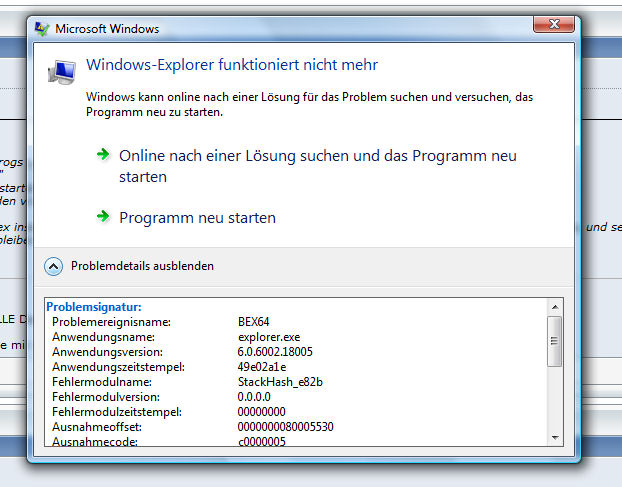The image size is (622, 487).
Task: Click the computer icon beside the error heading
Action: pos(62,72)
